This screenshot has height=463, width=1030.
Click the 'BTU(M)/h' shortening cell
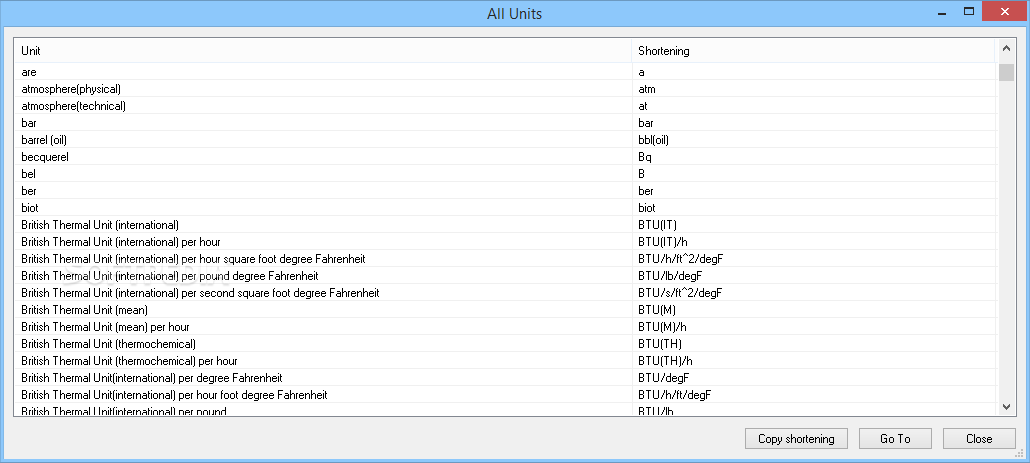tap(813, 328)
